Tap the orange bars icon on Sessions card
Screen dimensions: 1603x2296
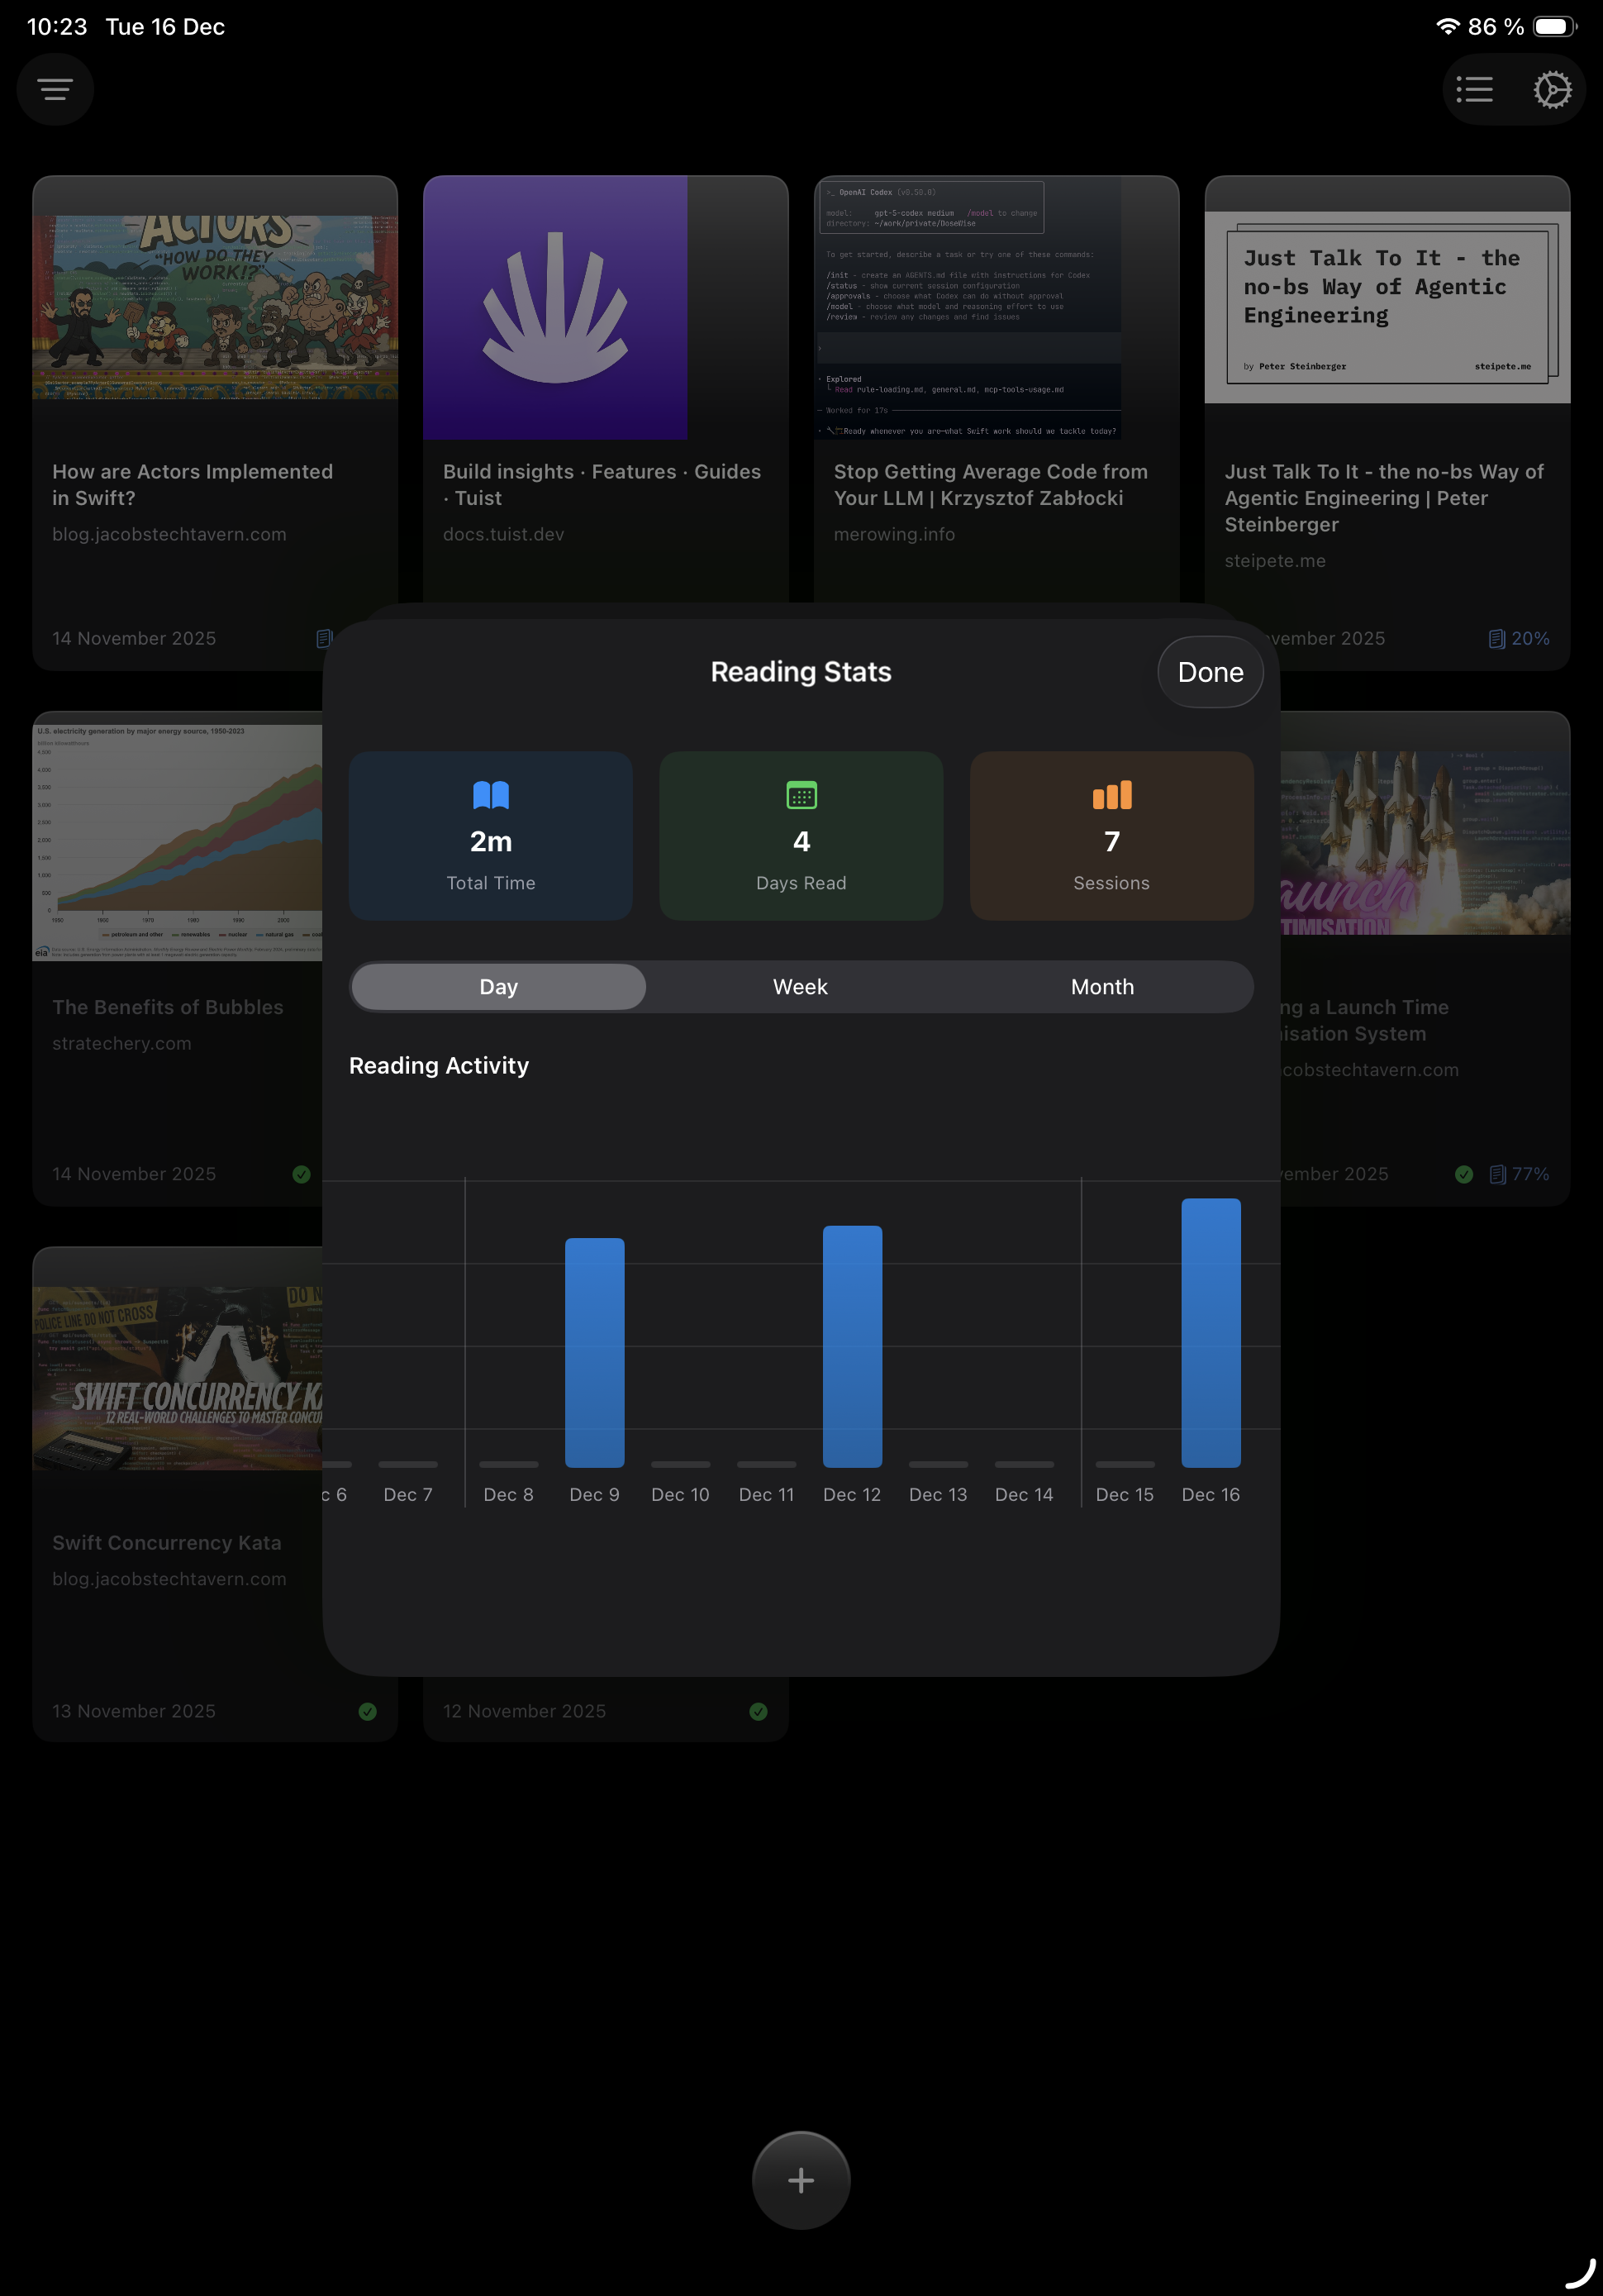1111,795
